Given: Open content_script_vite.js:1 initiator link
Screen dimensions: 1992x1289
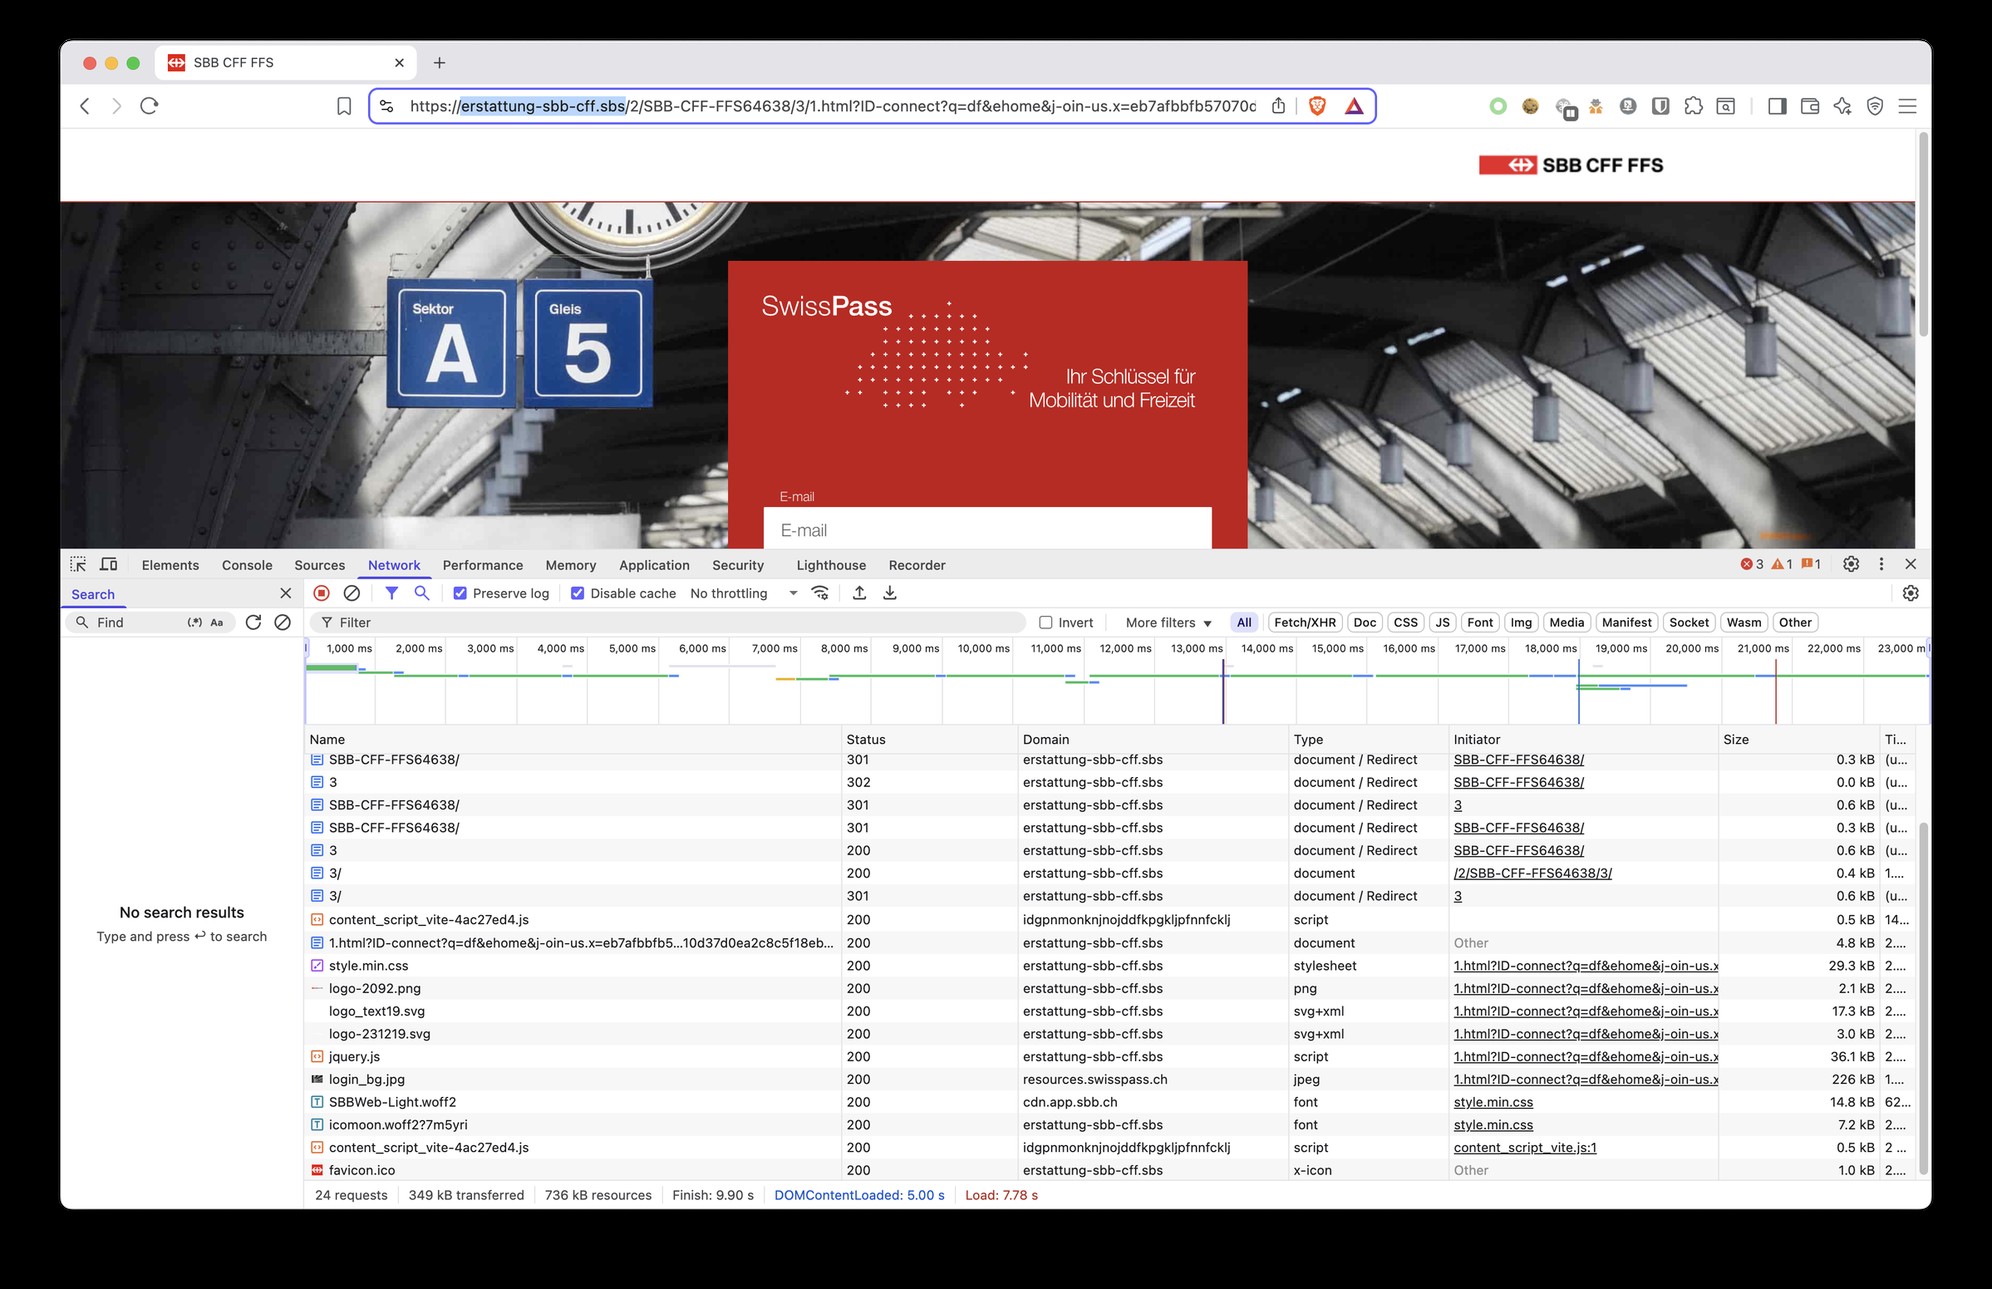Looking at the screenshot, I should click(1525, 1147).
